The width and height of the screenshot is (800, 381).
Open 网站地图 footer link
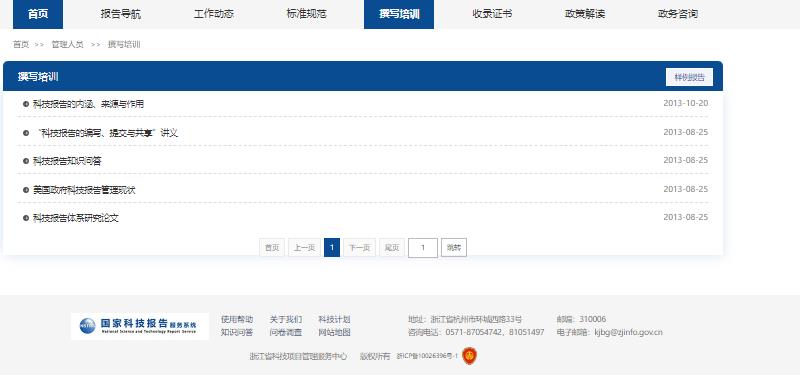tap(334, 333)
